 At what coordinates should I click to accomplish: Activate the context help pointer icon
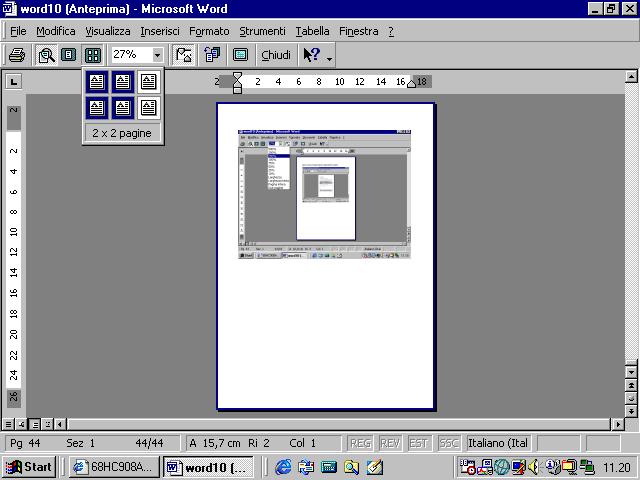click(311, 55)
